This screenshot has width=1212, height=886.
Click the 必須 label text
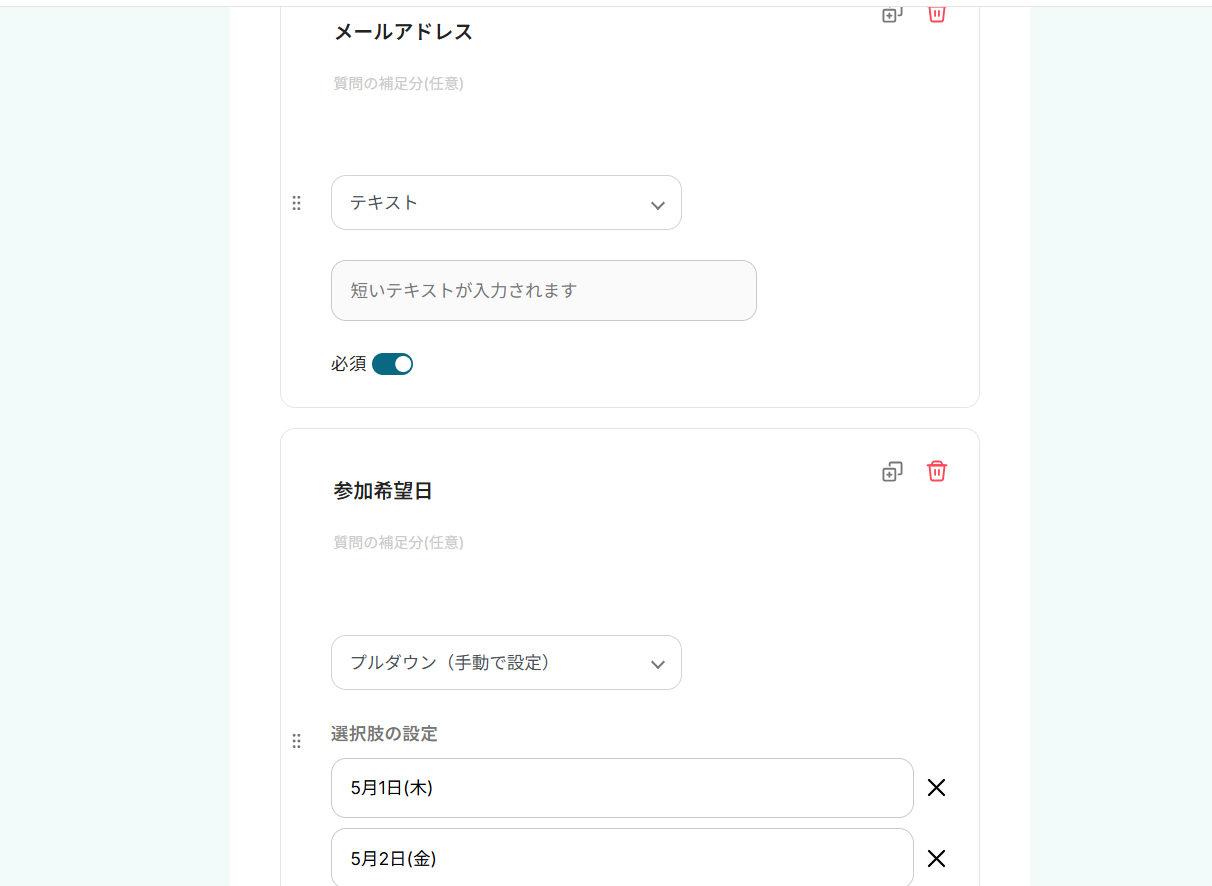pyautogui.click(x=349, y=364)
